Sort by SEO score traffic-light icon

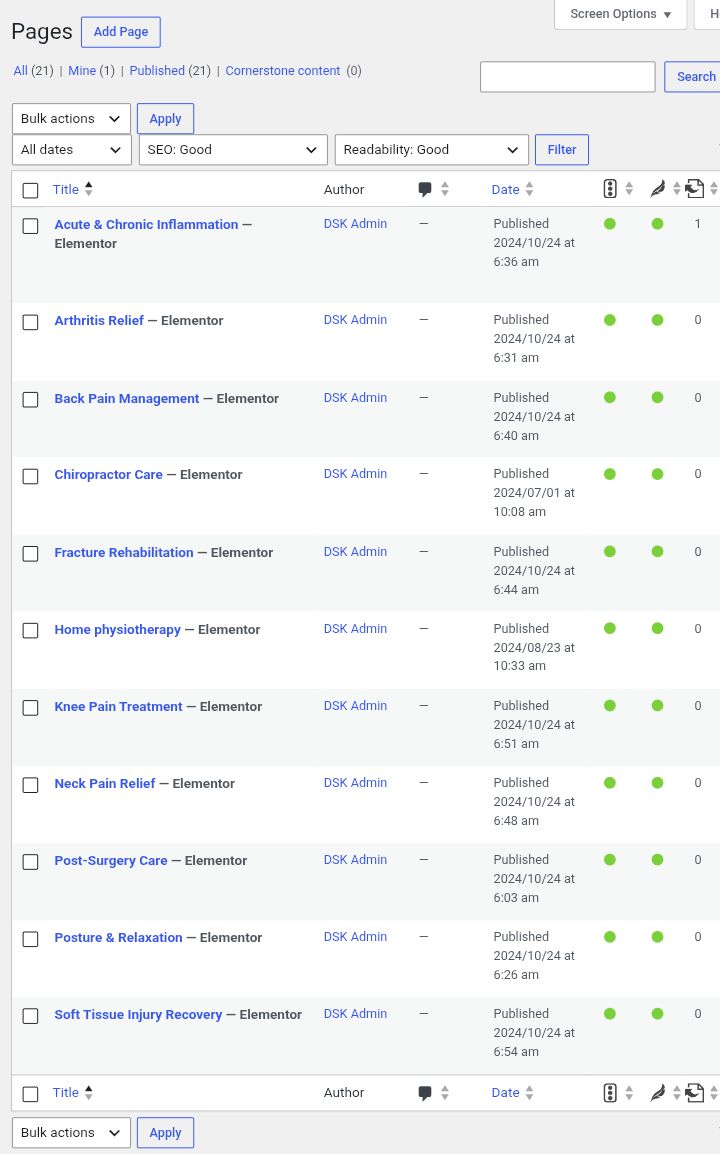(x=610, y=189)
